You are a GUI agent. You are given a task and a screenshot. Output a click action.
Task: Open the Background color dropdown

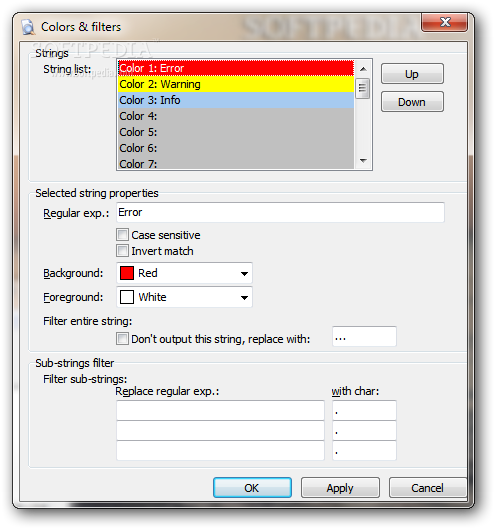[184, 273]
